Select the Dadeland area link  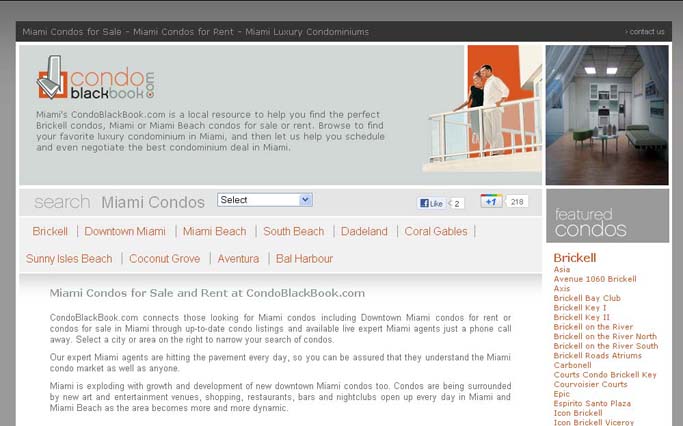(364, 231)
